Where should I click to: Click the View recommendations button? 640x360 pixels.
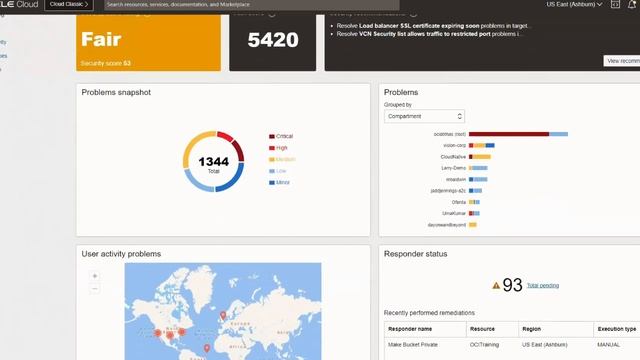click(622, 61)
